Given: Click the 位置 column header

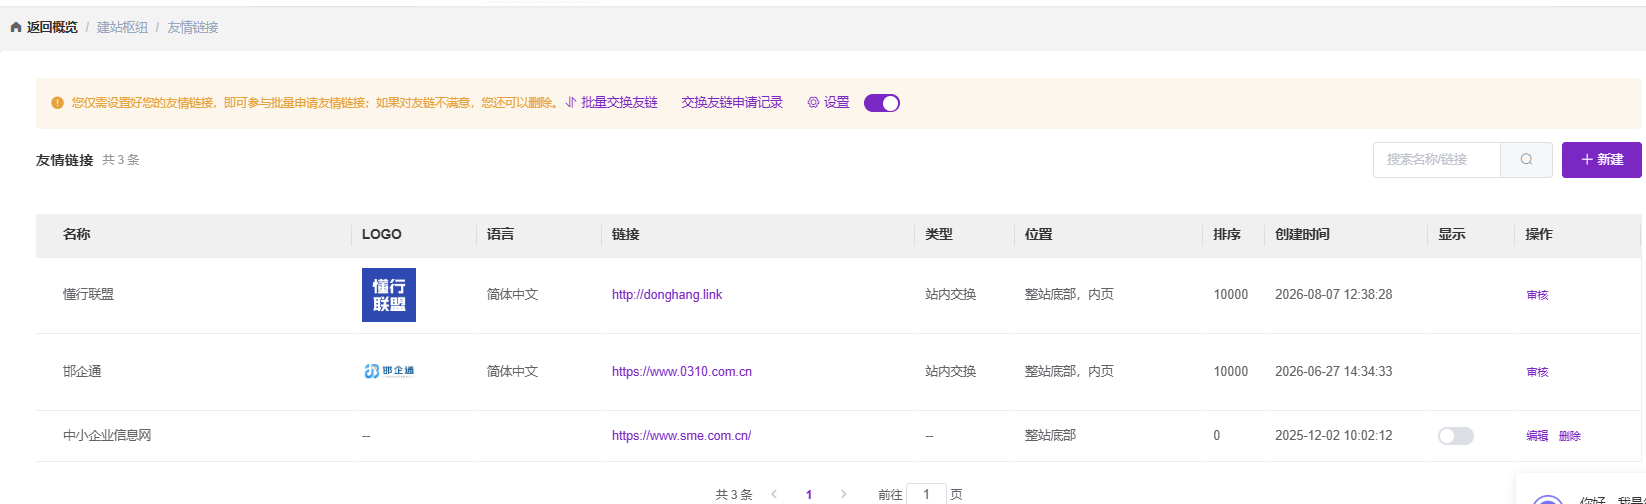Looking at the screenshot, I should point(1038,234).
